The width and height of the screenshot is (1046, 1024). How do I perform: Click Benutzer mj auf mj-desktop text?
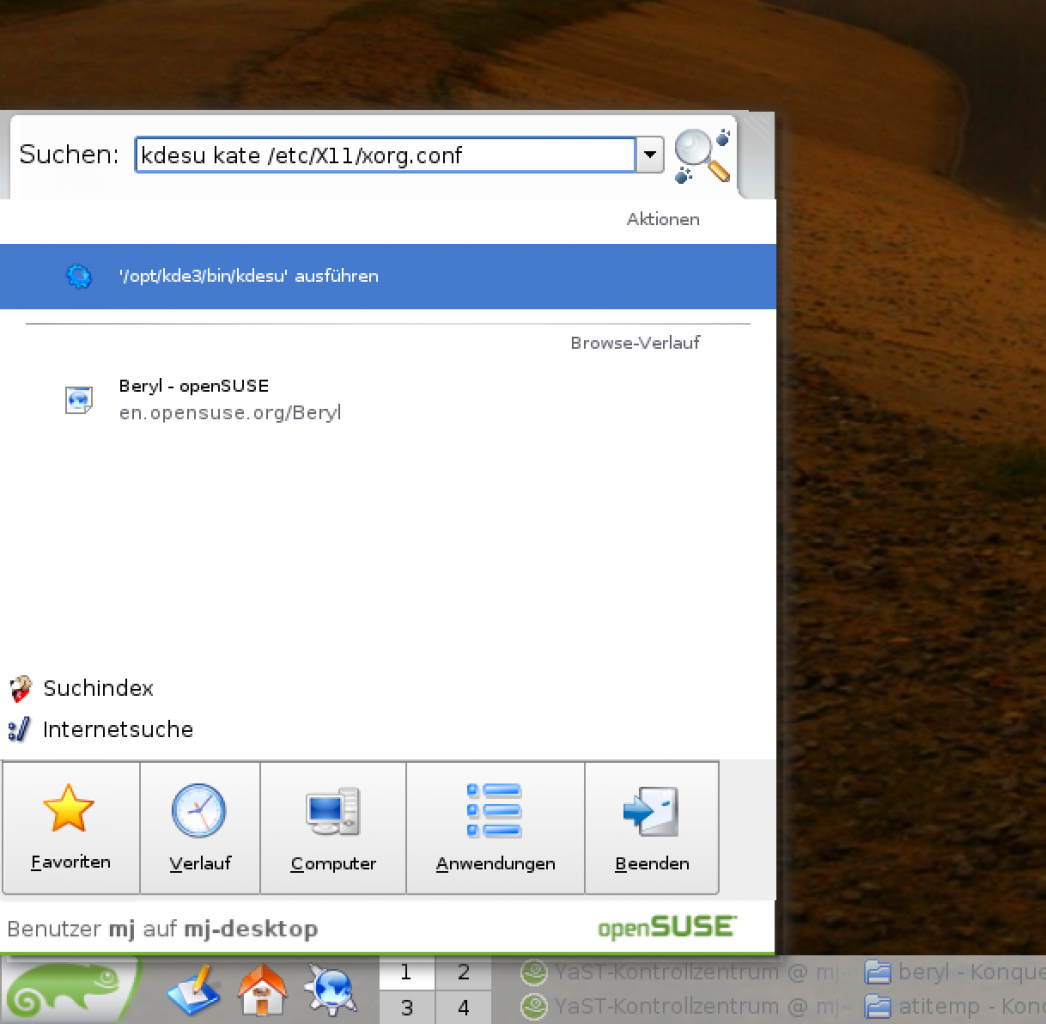point(163,929)
